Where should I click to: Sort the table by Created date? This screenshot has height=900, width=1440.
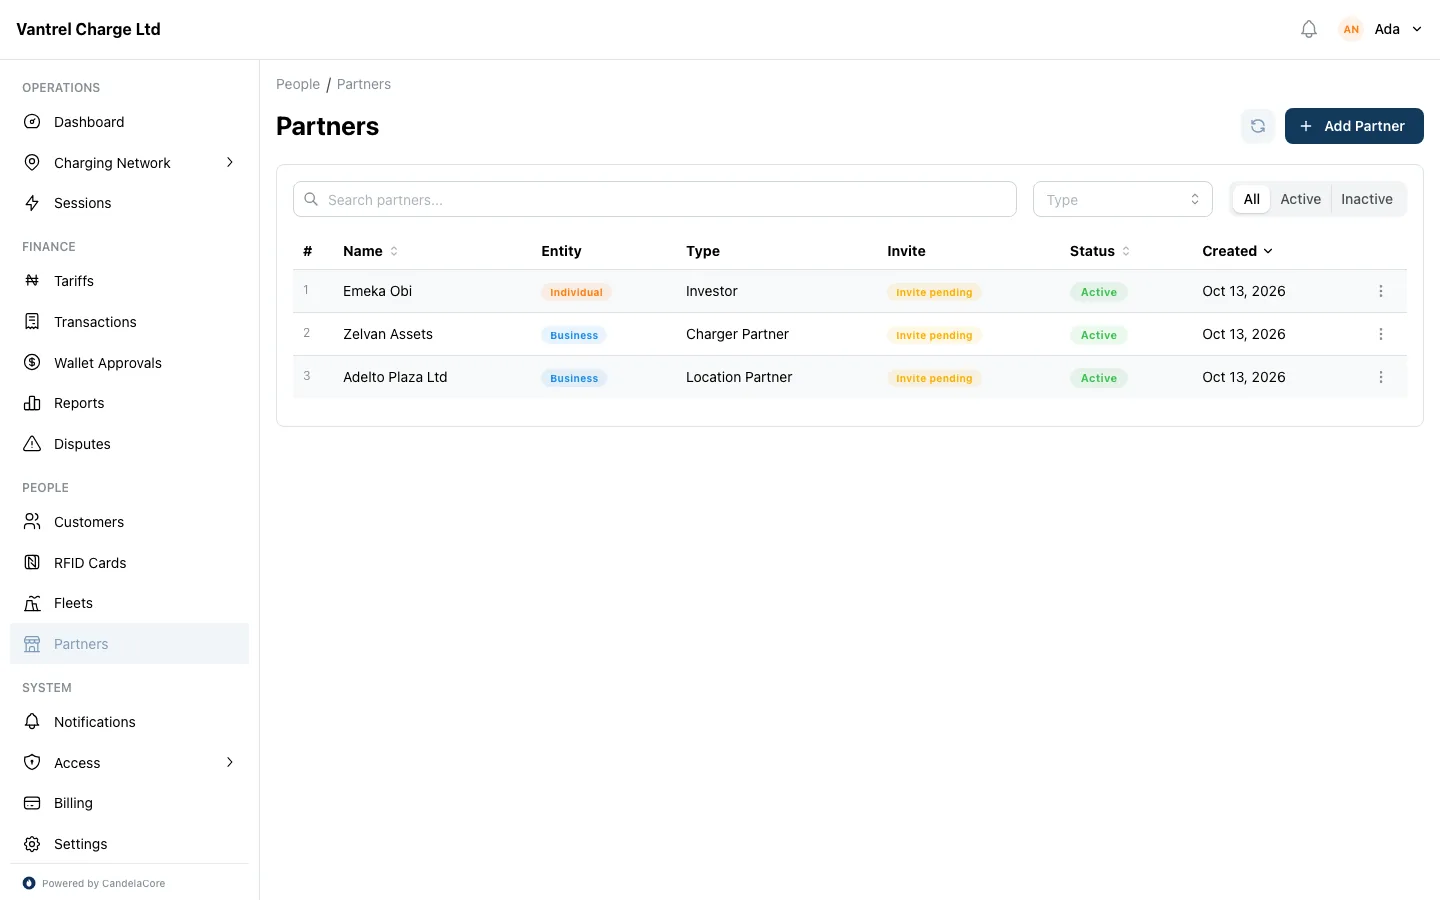tap(1237, 251)
